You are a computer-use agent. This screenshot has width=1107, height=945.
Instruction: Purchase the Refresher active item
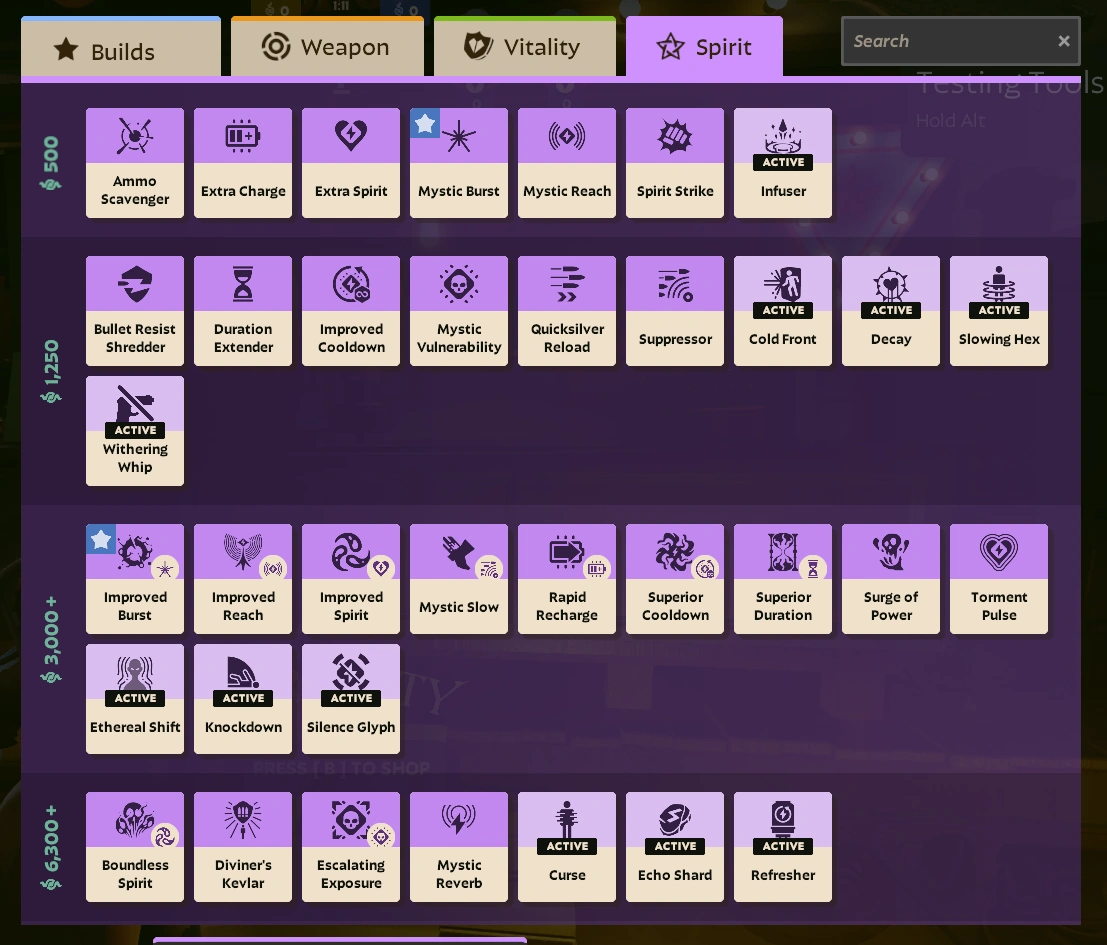pos(783,848)
